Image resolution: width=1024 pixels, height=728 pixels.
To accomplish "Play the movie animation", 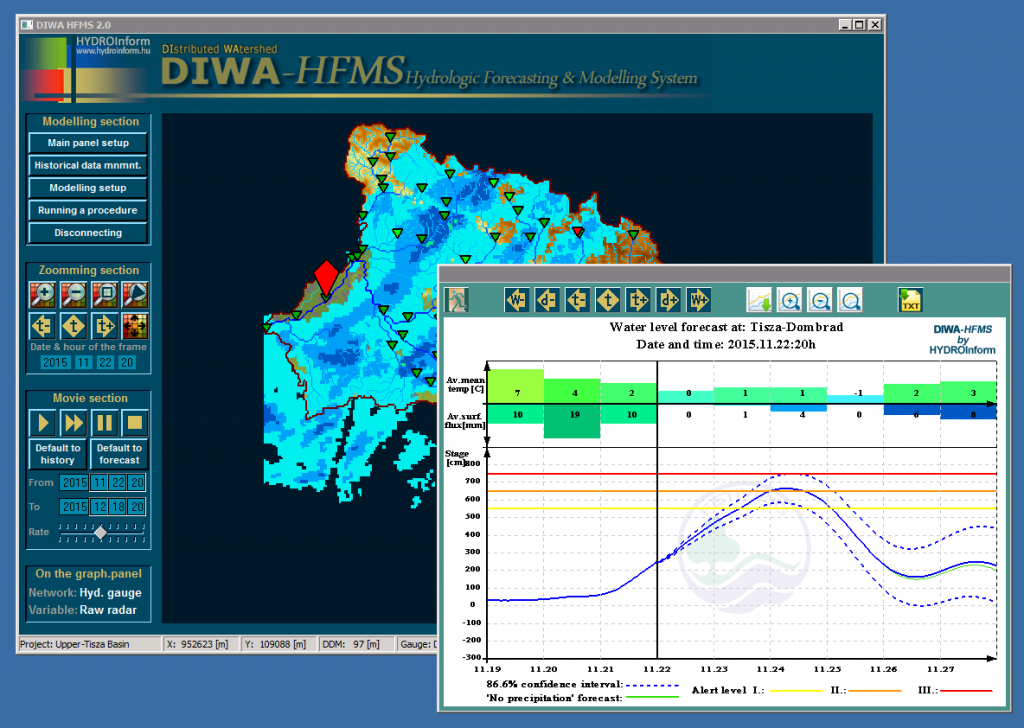I will (42, 421).
